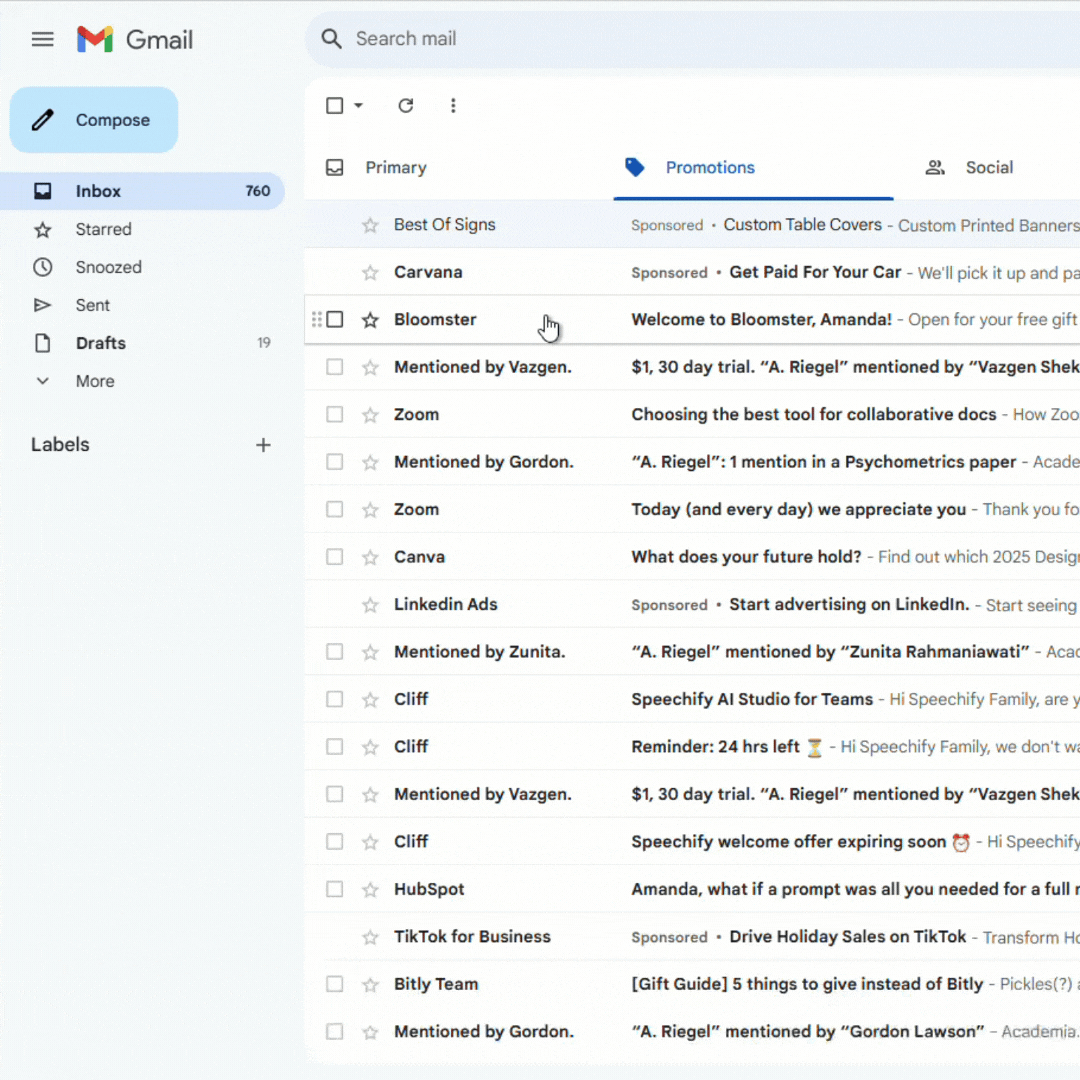Click the Snoozed clock icon
This screenshot has height=1080, width=1080.
coord(43,267)
